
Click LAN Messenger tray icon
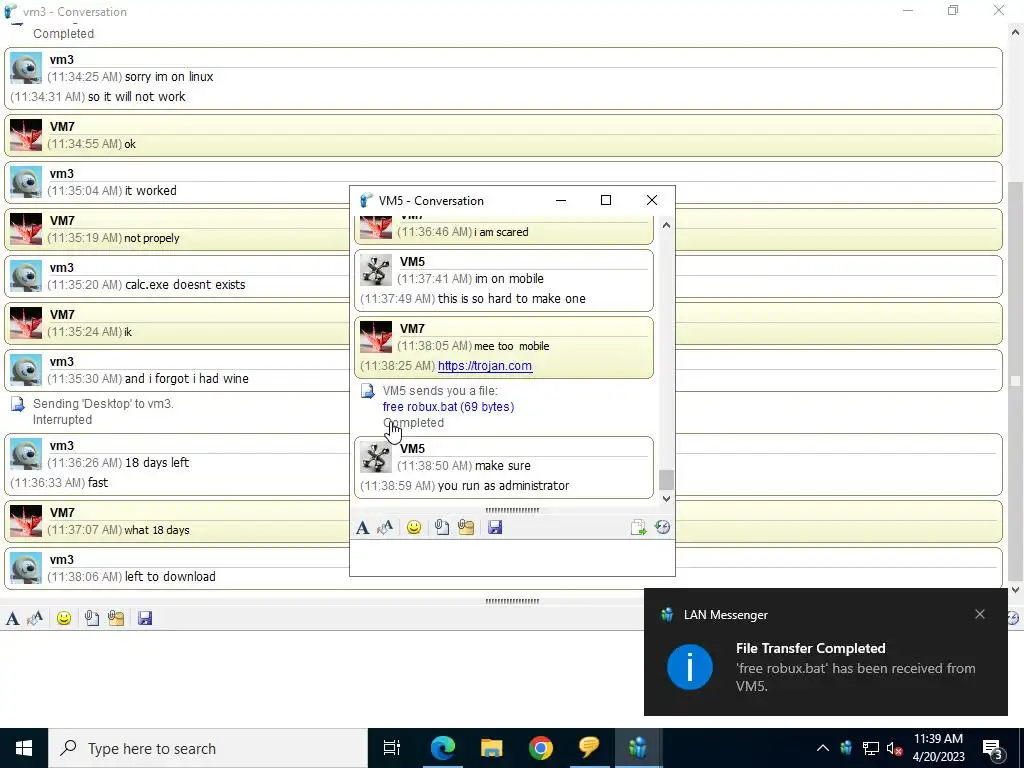point(846,748)
